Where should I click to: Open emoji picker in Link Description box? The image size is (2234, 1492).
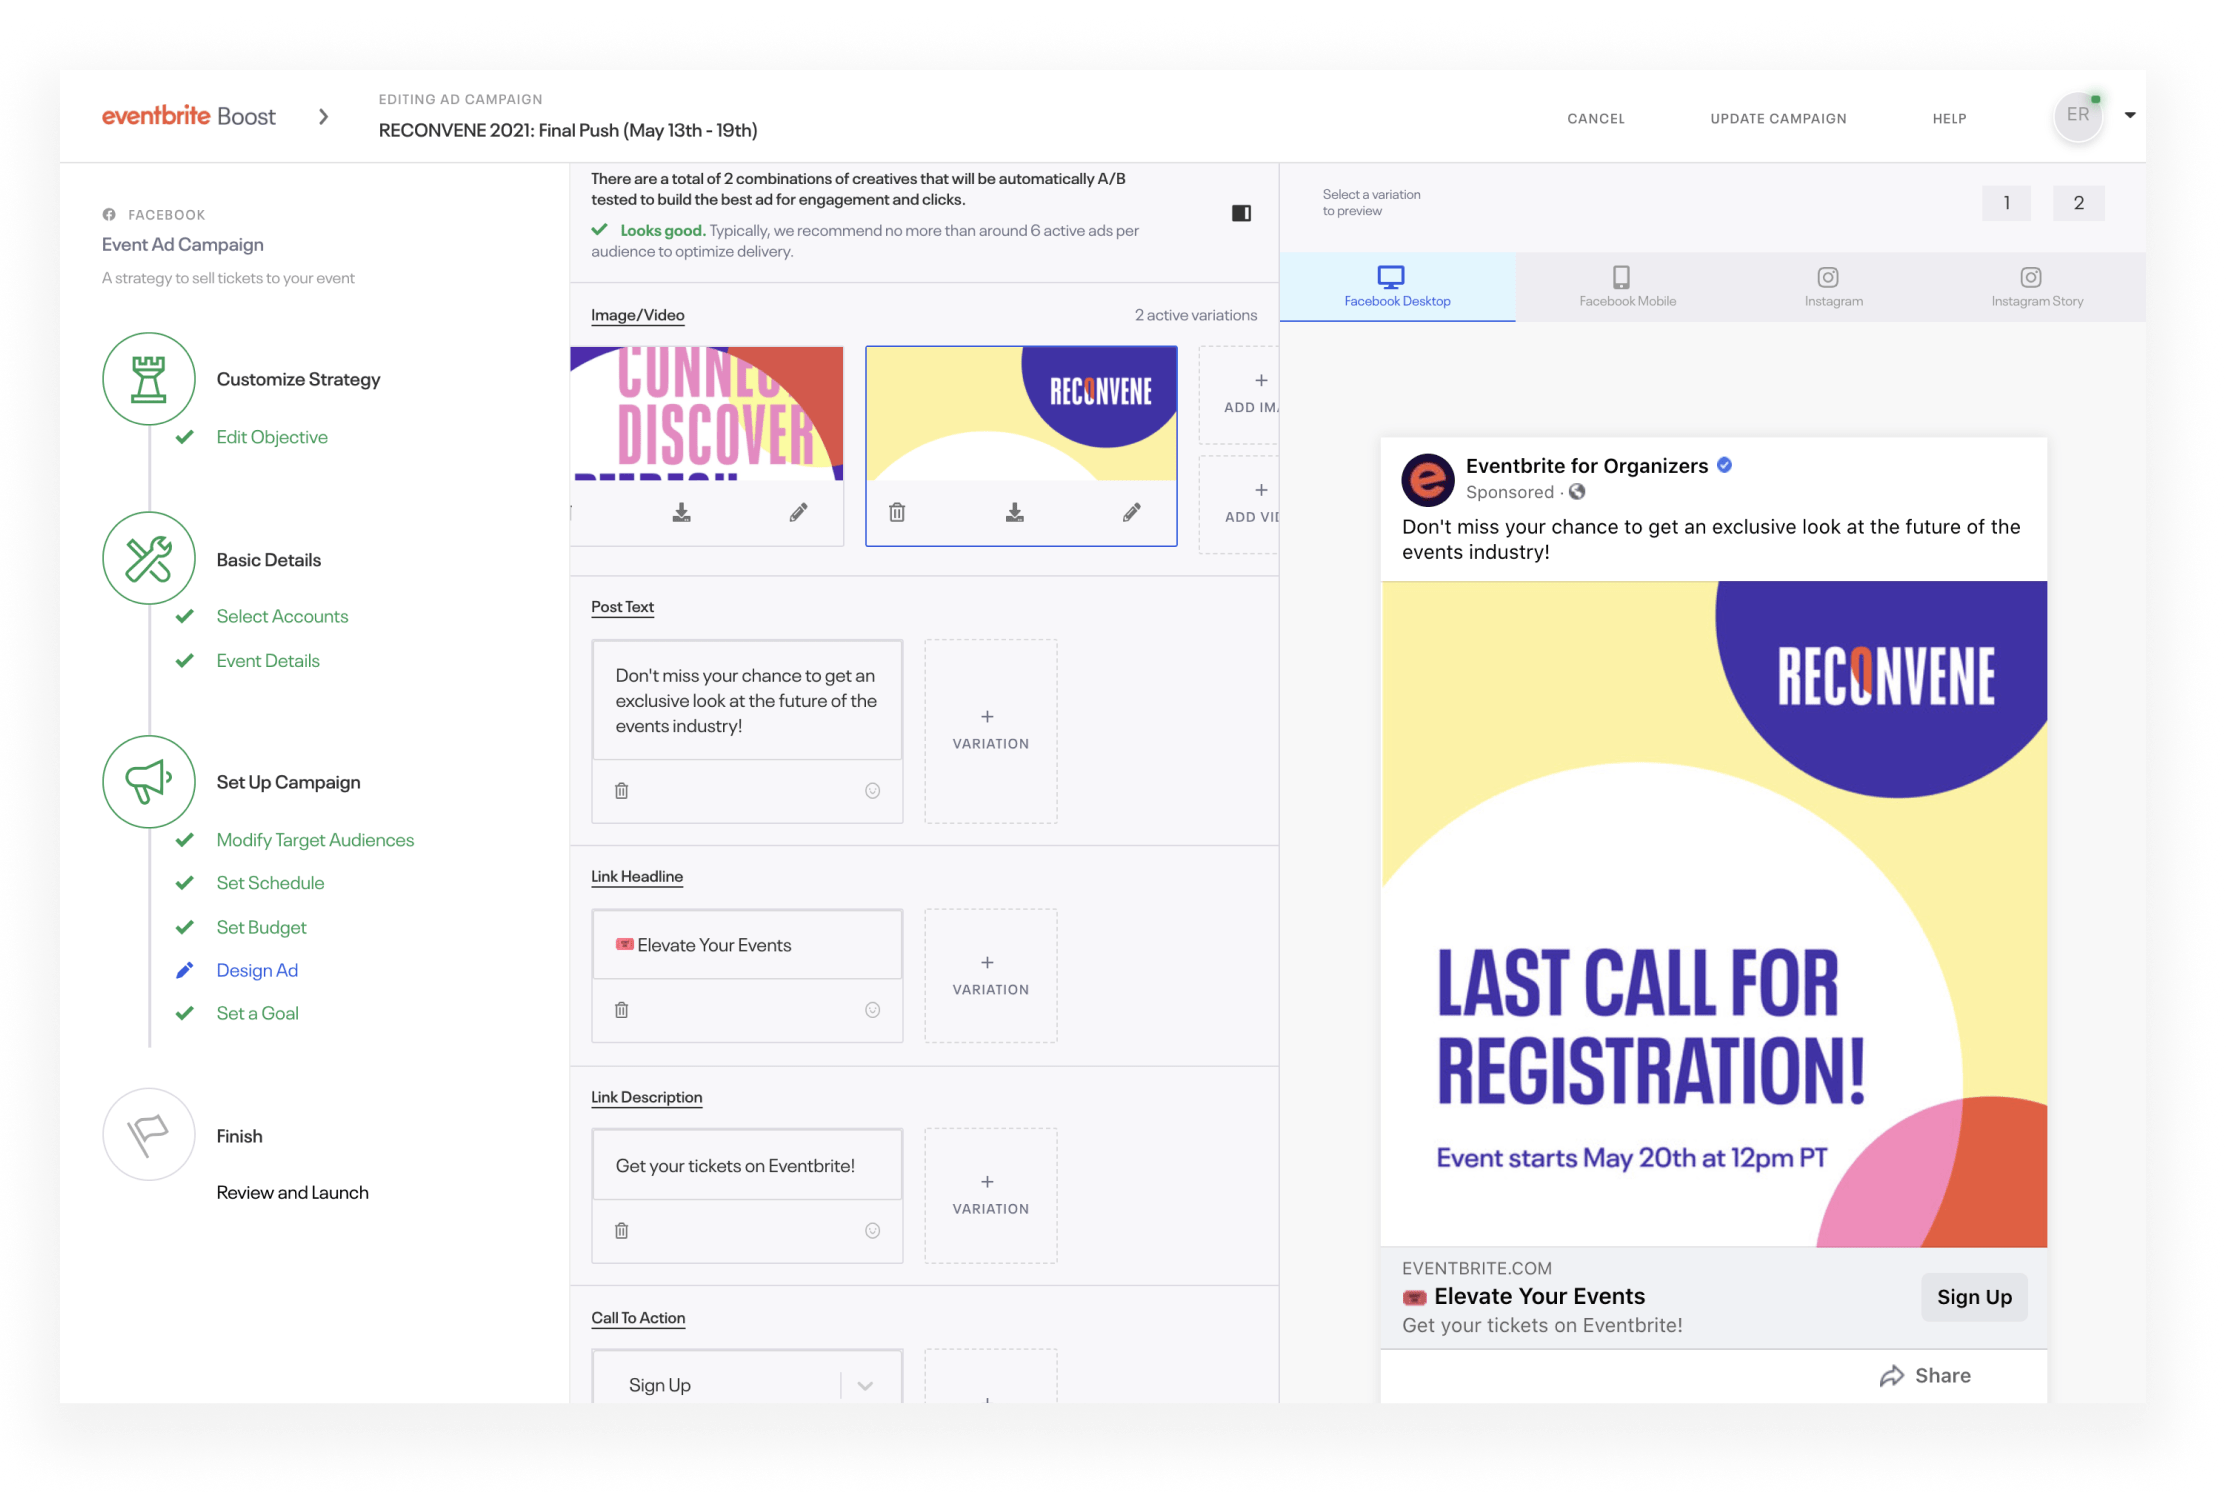pyautogui.click(x=872, y=1231)
